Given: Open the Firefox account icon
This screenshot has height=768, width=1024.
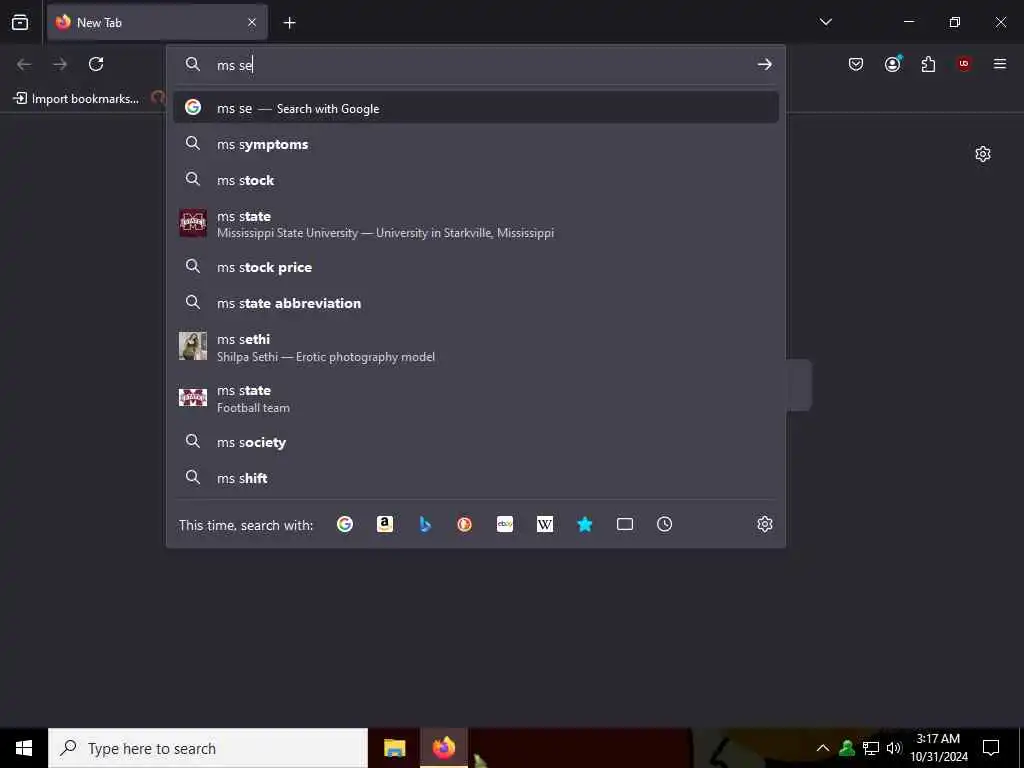Looking at the screenshot, I should 893,64.
